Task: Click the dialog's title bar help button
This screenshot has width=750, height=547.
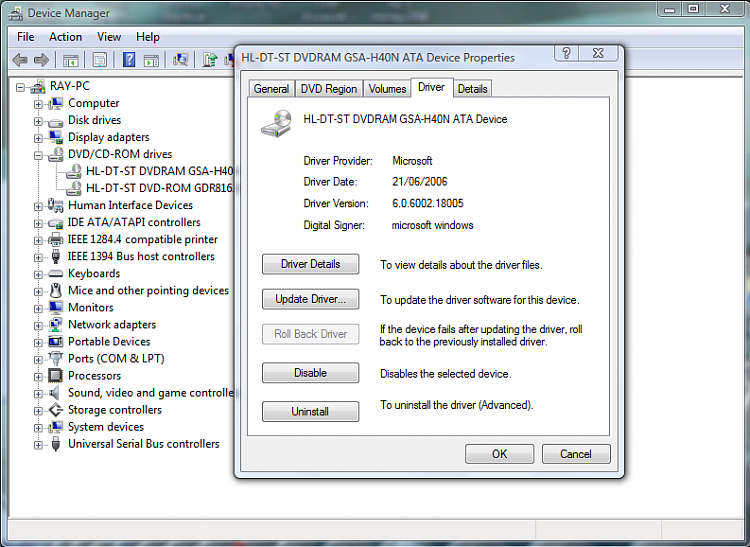Action: click(x=566, y=53)
